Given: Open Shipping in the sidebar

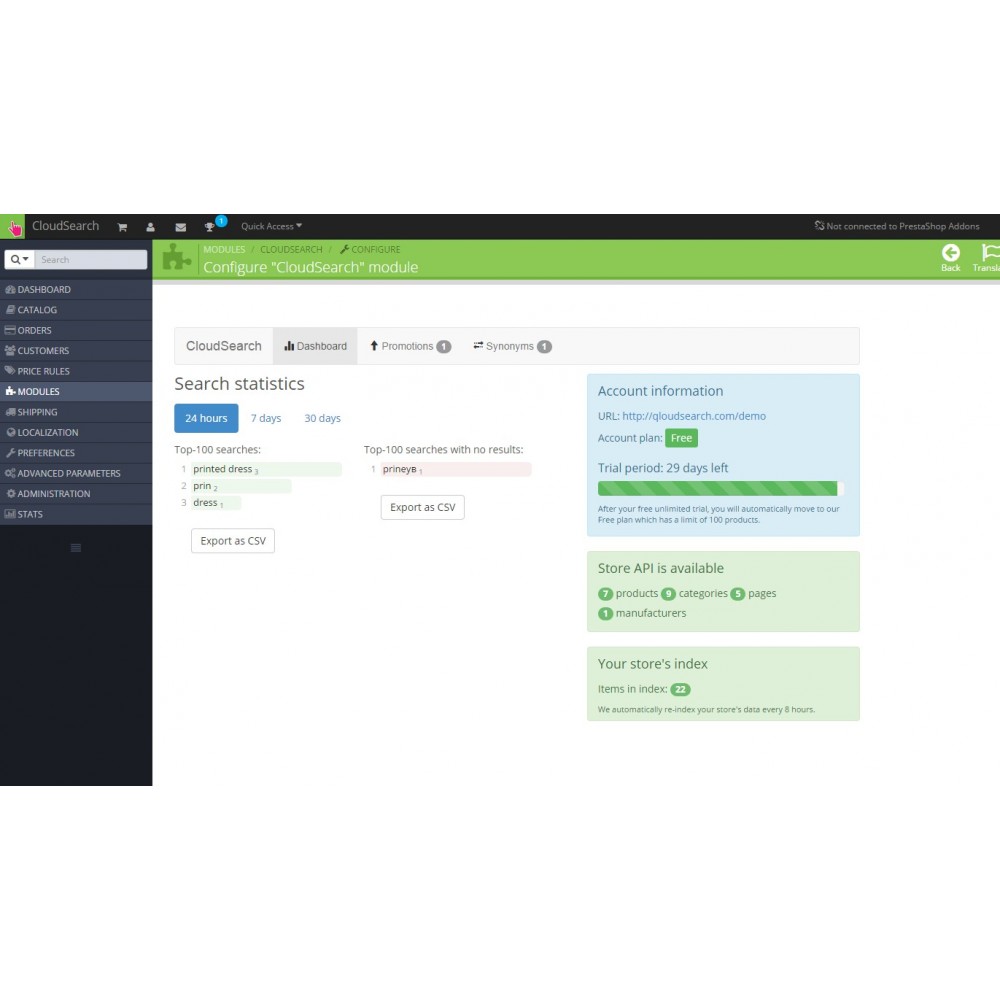Looking at the screenshot, I should pyautogui.click(x=76, y=412).
